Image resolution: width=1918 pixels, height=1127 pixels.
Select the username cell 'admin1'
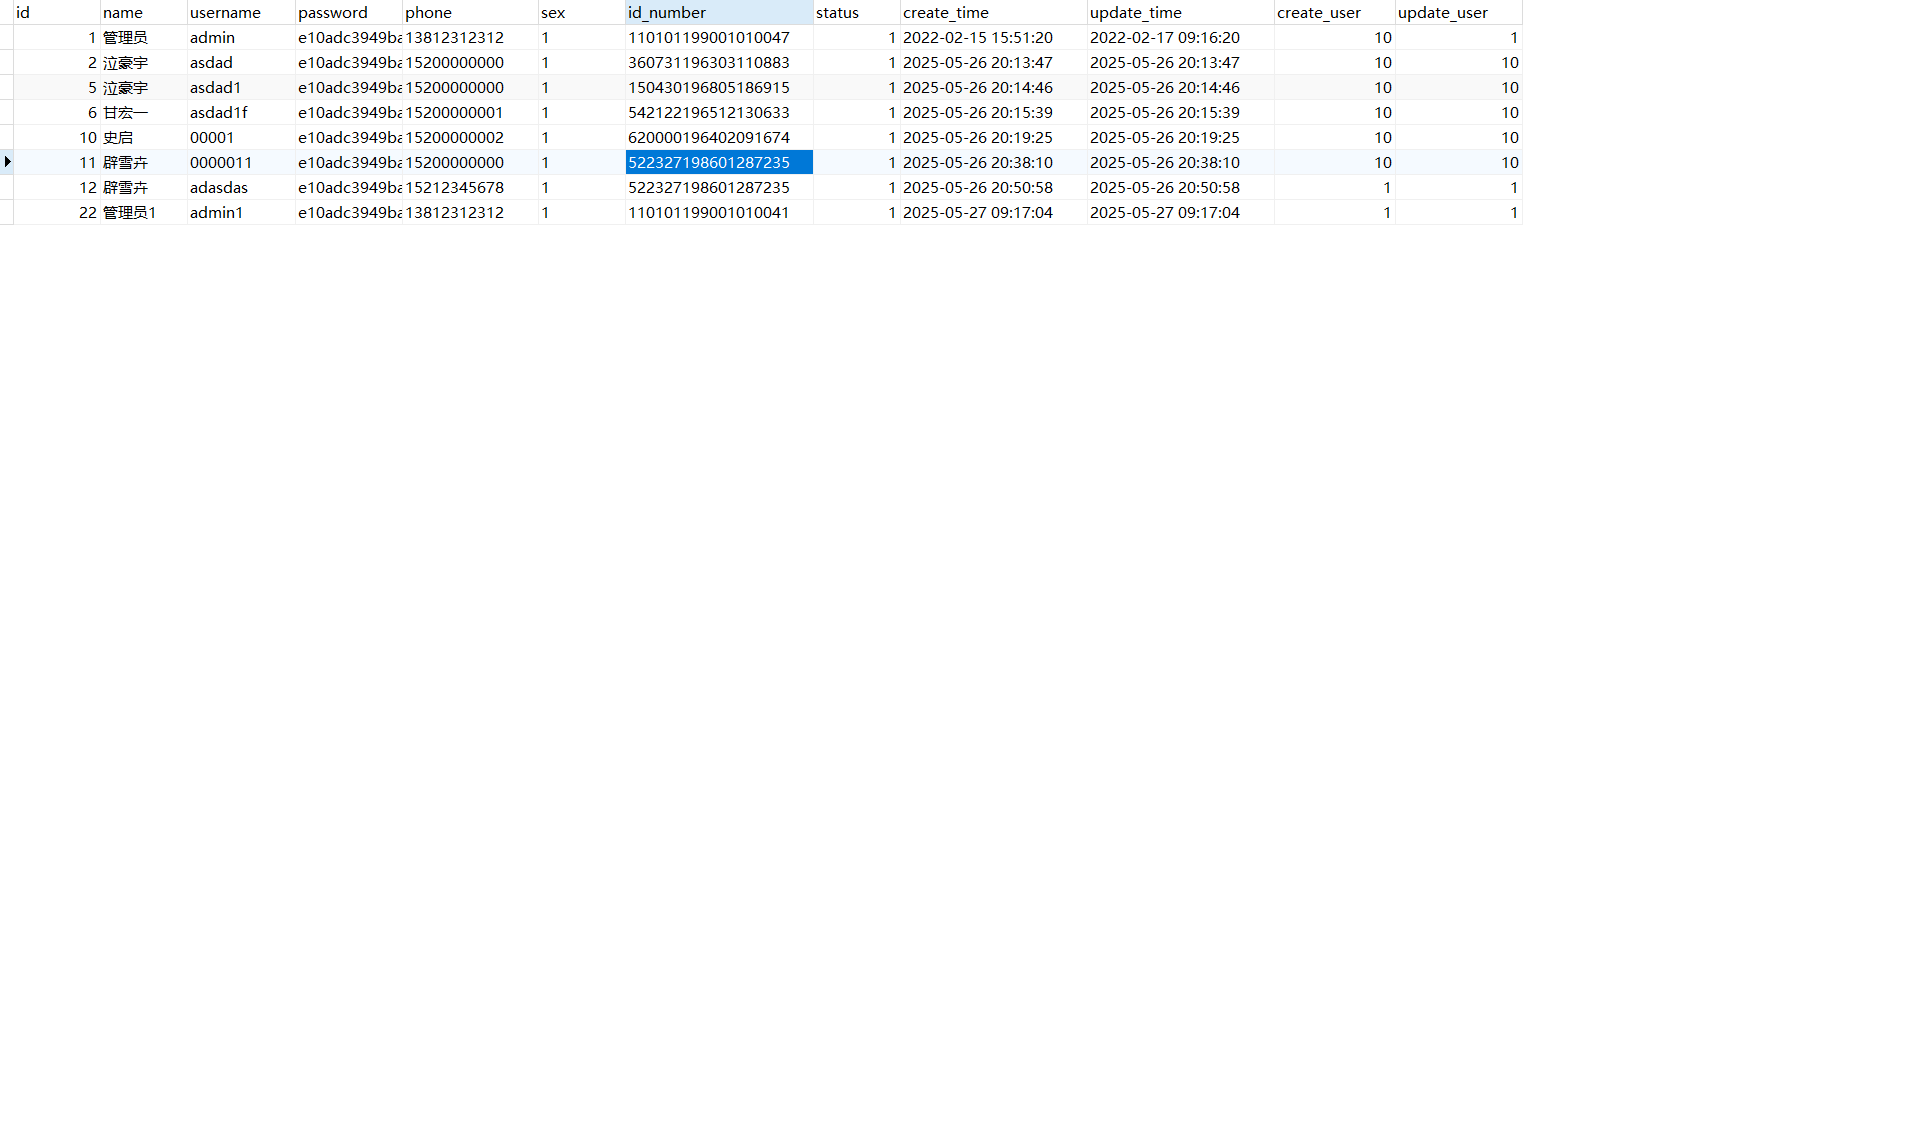217,213
